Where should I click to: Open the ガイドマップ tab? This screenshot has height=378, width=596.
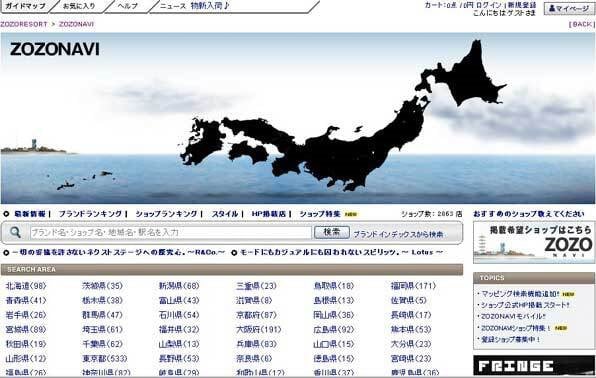[x=25, y=6]
